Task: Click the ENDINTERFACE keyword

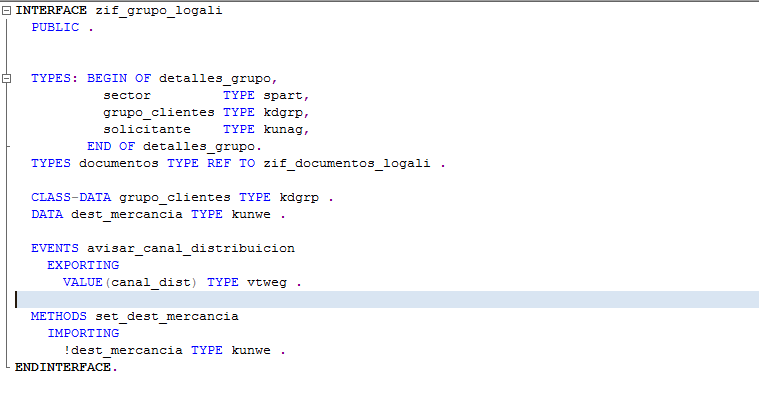Action: 63,367
